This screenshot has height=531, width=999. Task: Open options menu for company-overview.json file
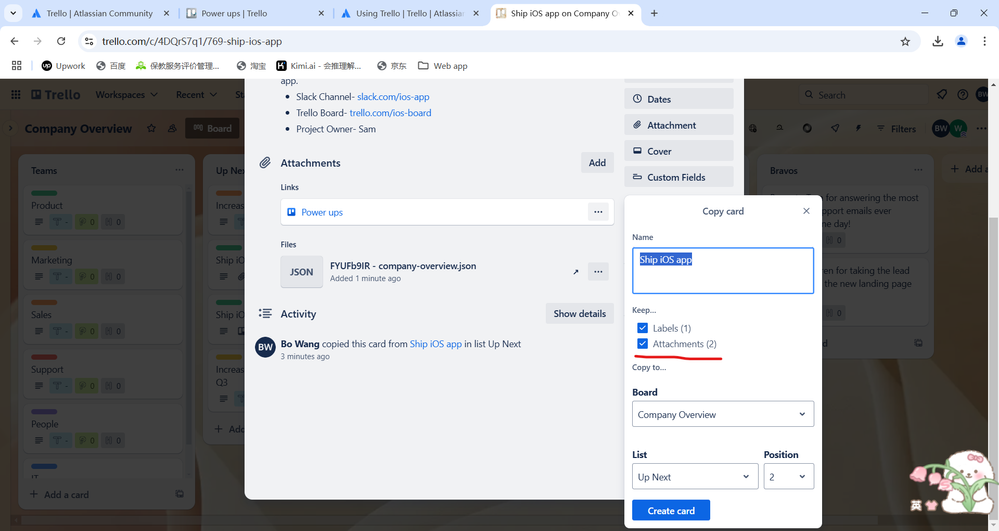(x=598, y=272)
